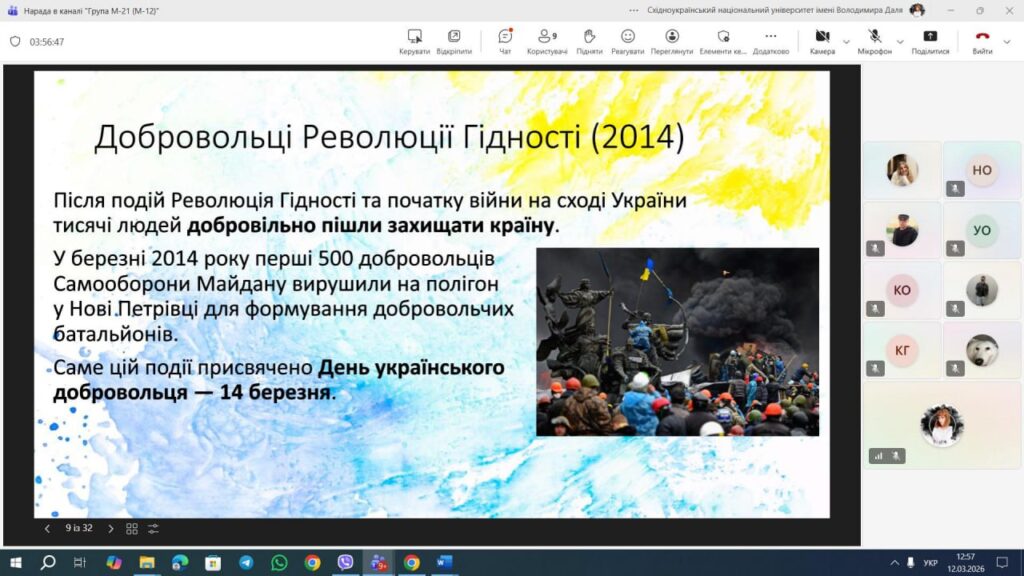This screenshot has height=576, width=1024.
Task: Open slide view settings sliders icon
Action: (153, 528)
